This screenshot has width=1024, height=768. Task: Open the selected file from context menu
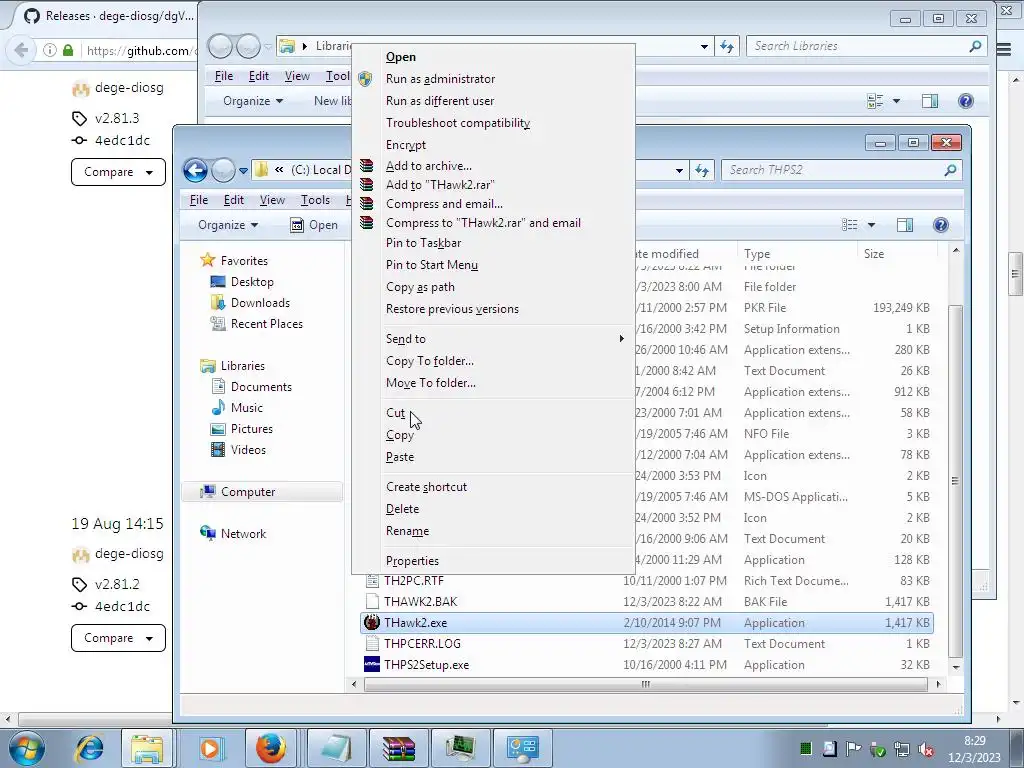click(400, 57)
